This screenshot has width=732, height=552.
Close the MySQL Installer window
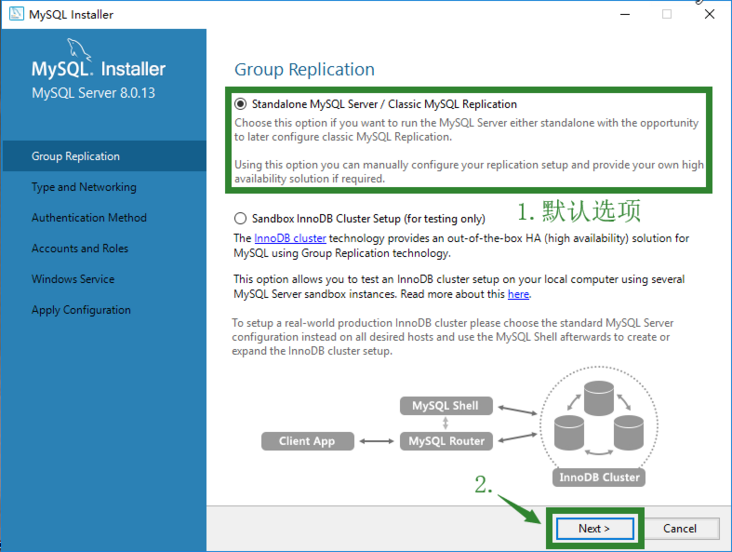point(710,14)
